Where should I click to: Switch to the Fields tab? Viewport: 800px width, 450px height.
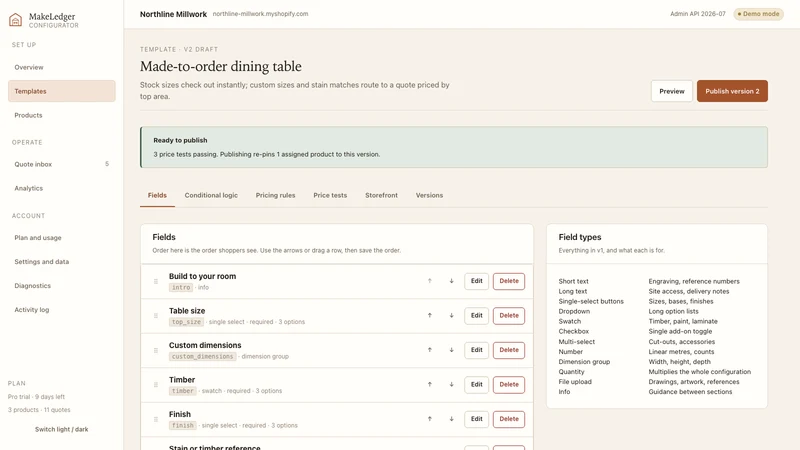pos(157,195)
